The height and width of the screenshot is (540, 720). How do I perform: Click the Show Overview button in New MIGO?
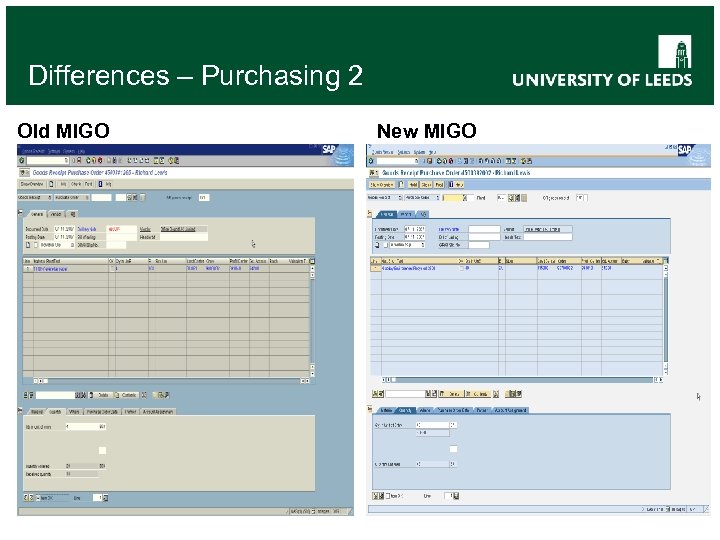pos(382,185)
